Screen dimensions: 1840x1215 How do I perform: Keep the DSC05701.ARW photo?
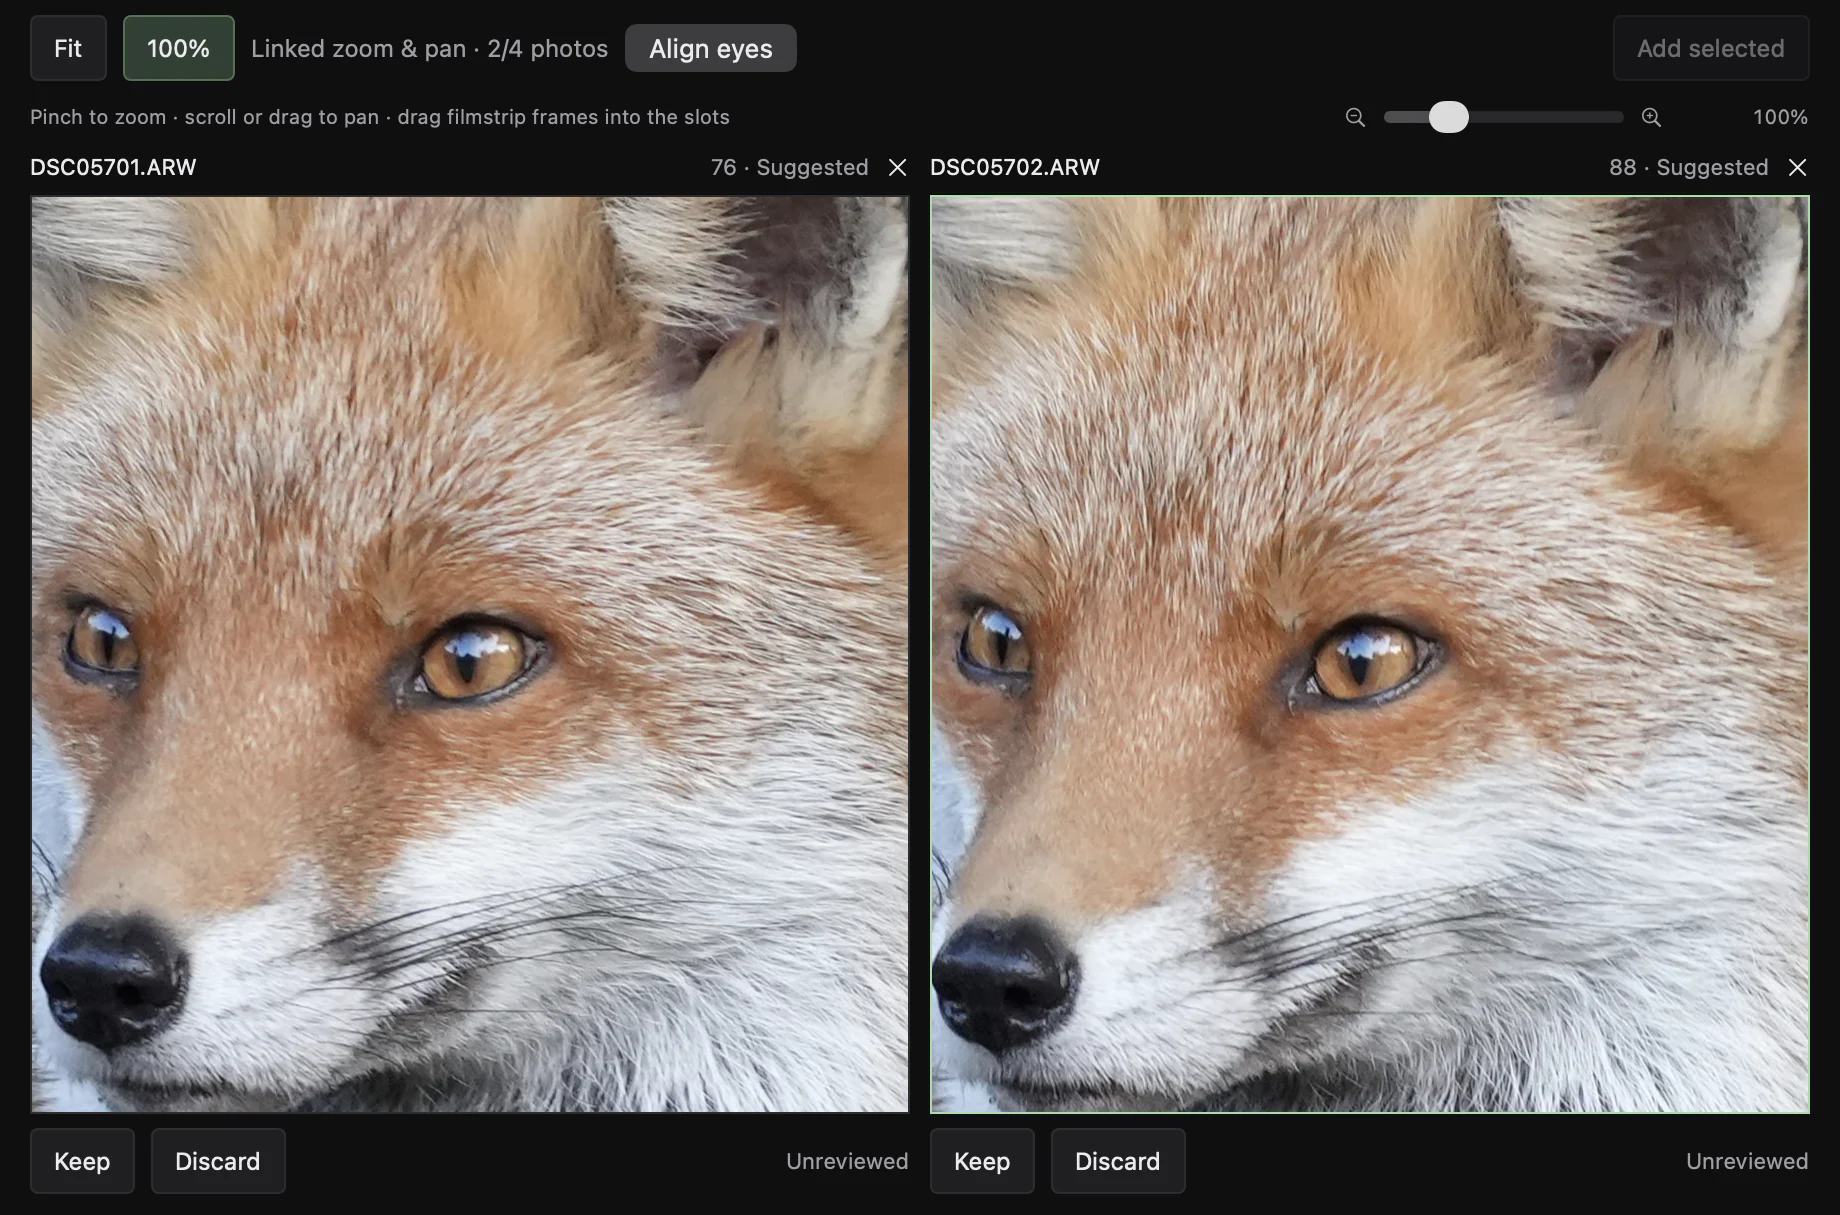[82, 1161]
